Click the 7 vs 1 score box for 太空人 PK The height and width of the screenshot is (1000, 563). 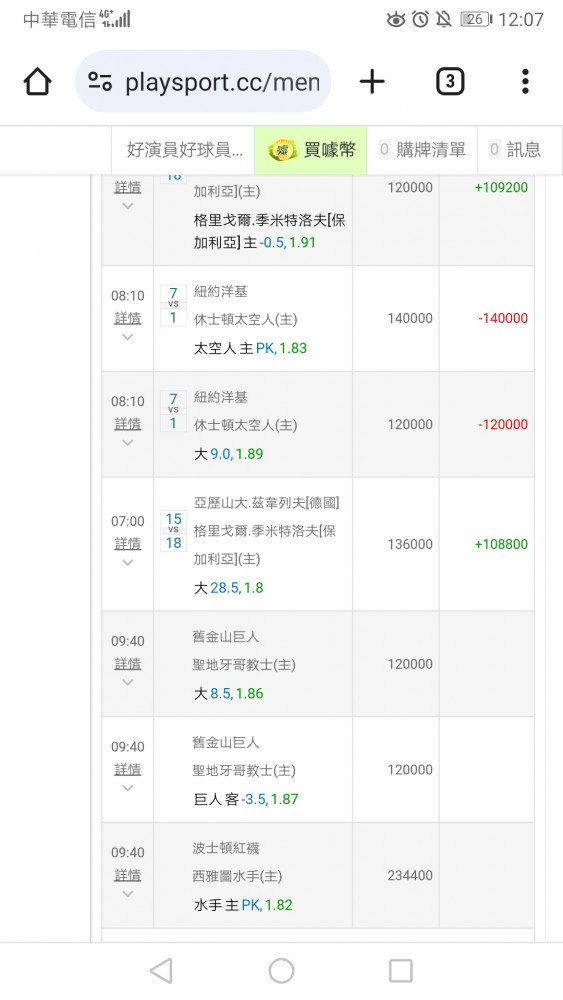point(173,305)
